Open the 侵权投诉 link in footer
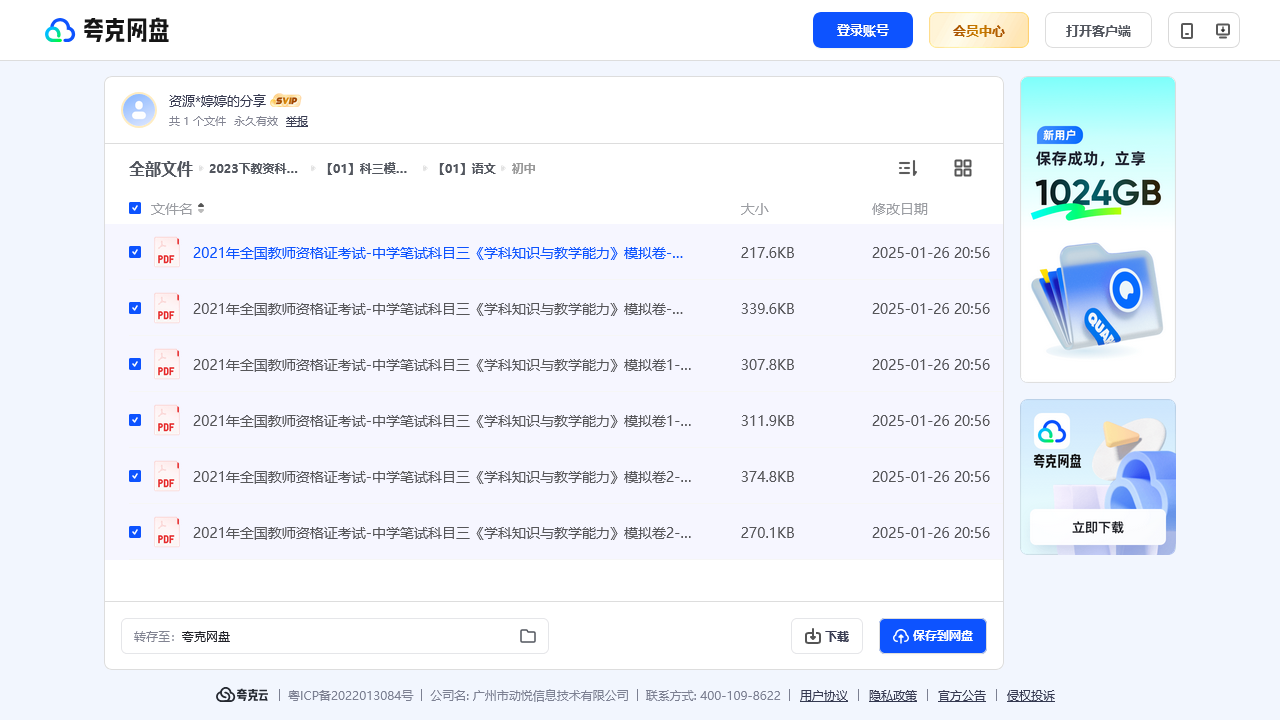Screen dimensions: 1280x720 point(1031,696)
